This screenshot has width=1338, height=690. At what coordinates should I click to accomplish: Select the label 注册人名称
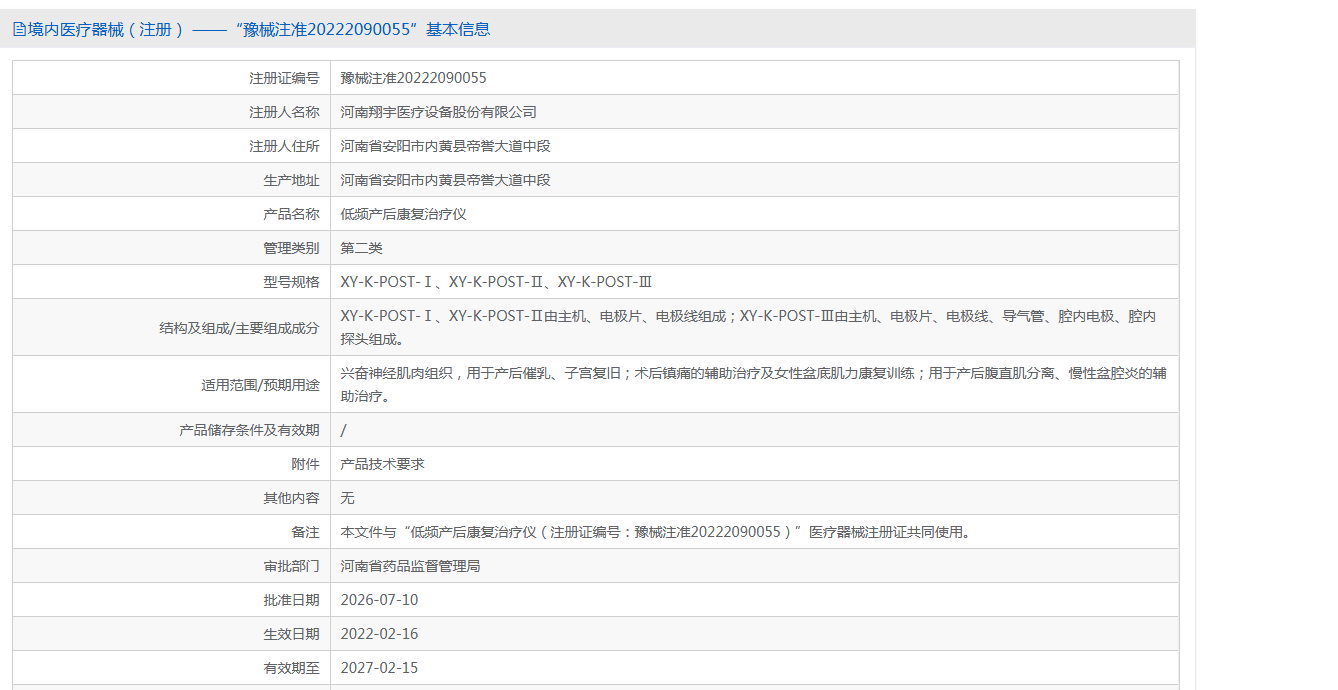coord(284,112)
